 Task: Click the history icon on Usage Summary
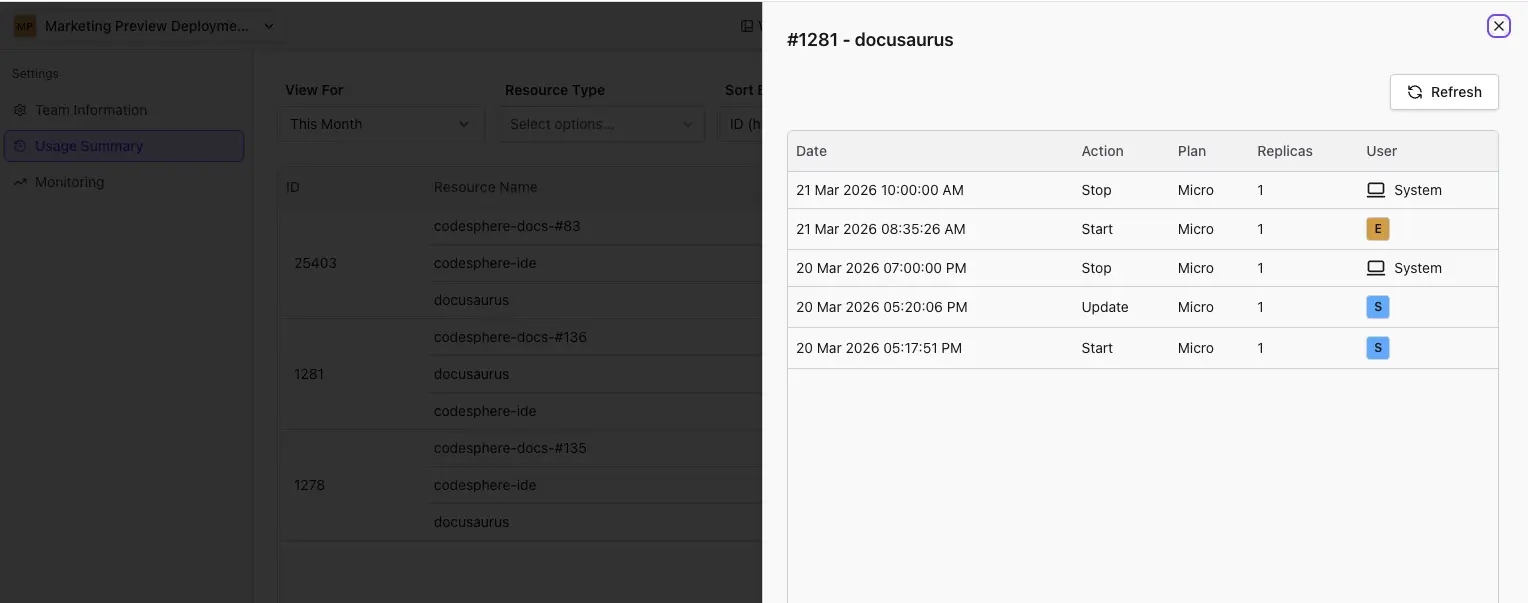pyautogui.click(x=20, y=146)
